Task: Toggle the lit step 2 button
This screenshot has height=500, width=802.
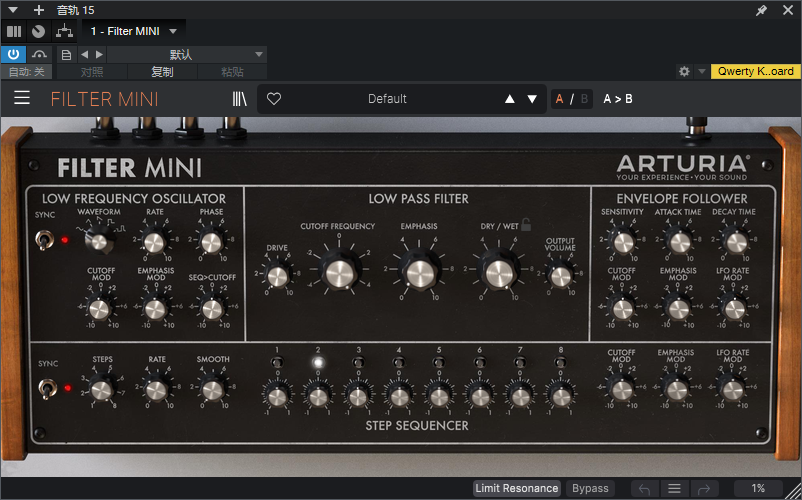Action: pos(318,362)
